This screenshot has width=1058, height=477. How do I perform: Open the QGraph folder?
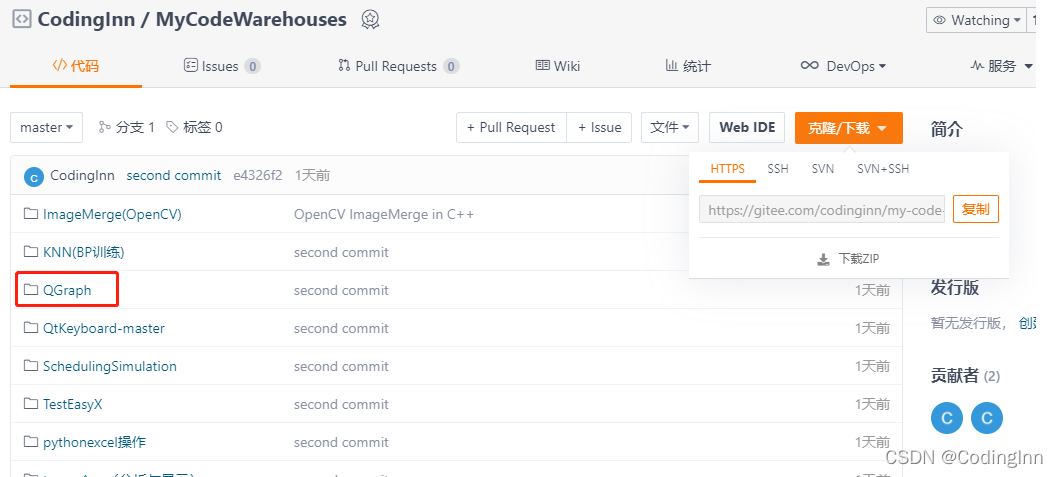67,290
